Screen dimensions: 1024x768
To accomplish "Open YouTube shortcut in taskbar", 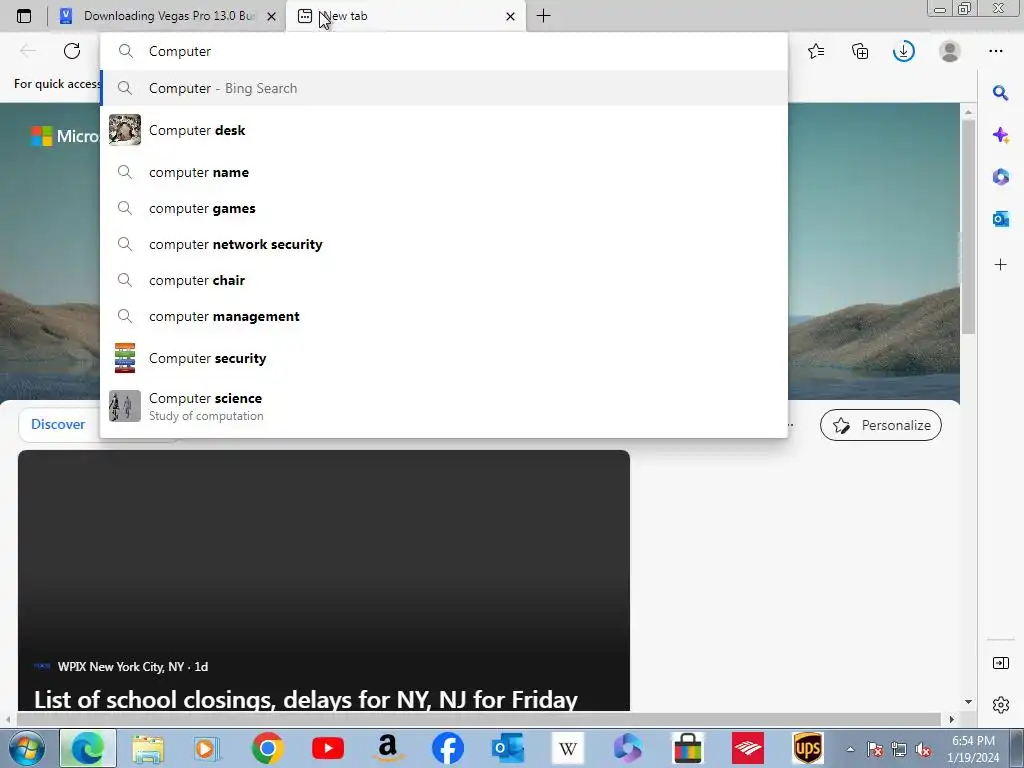I will tap(328, 748).
